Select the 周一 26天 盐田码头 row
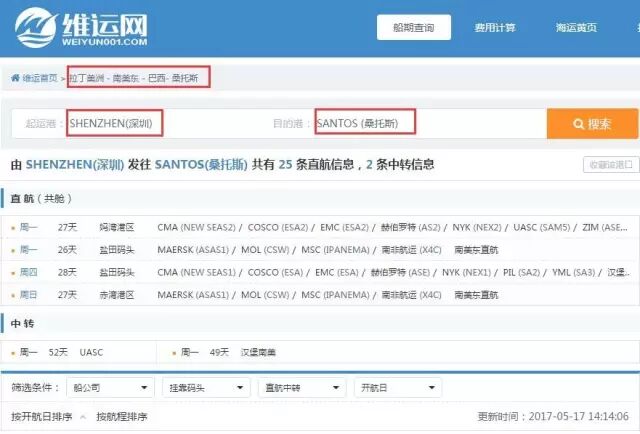Image resolution: width=640 pixels, height=434 pixels. coord(320,250)
